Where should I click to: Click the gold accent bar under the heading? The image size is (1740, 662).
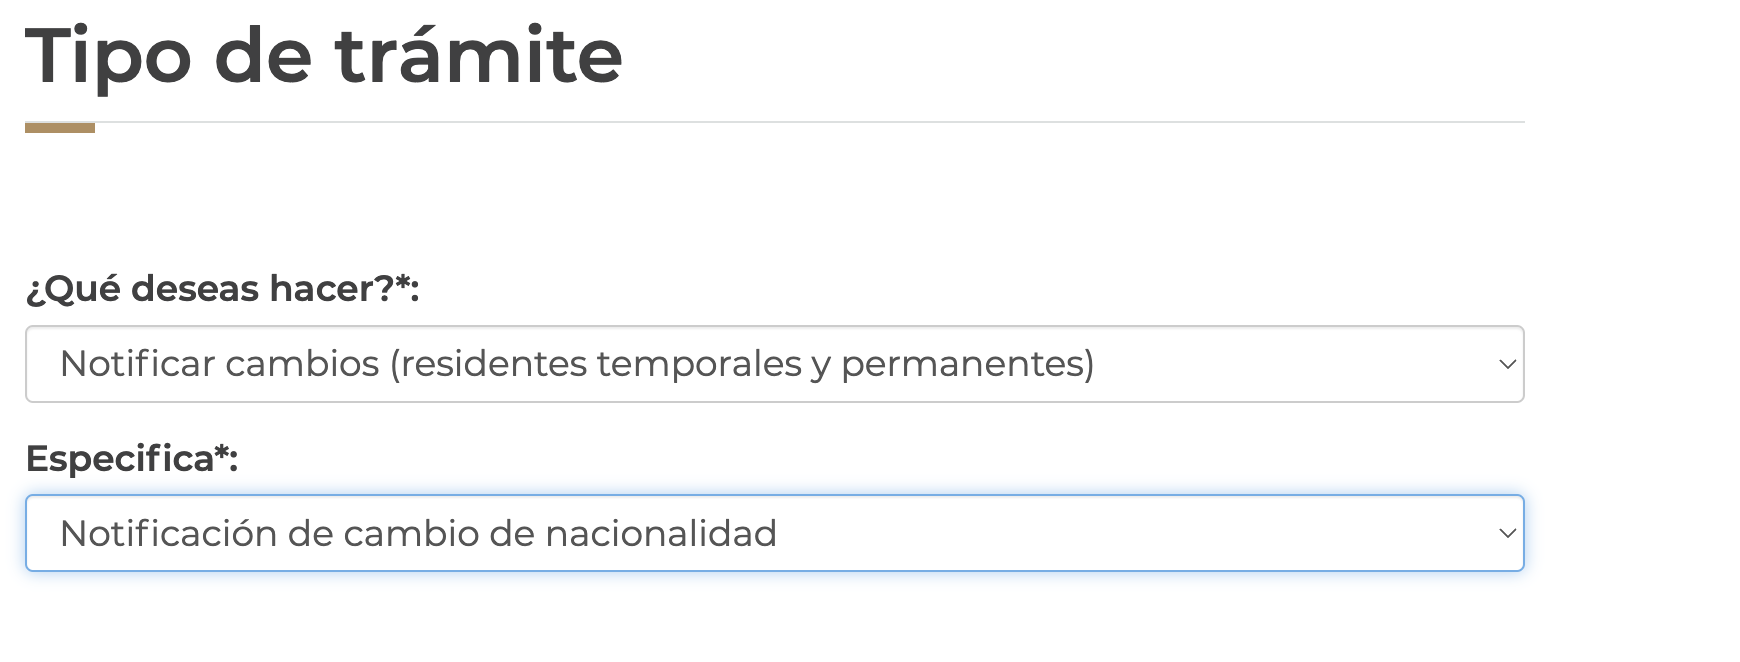(60, 128)
